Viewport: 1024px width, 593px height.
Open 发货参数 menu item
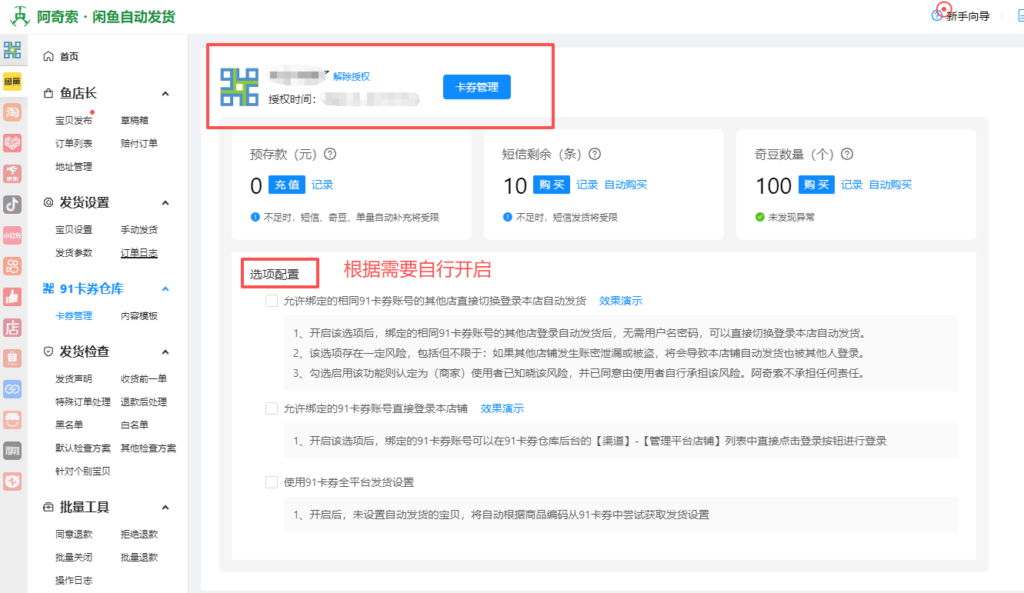coord(74,253)
